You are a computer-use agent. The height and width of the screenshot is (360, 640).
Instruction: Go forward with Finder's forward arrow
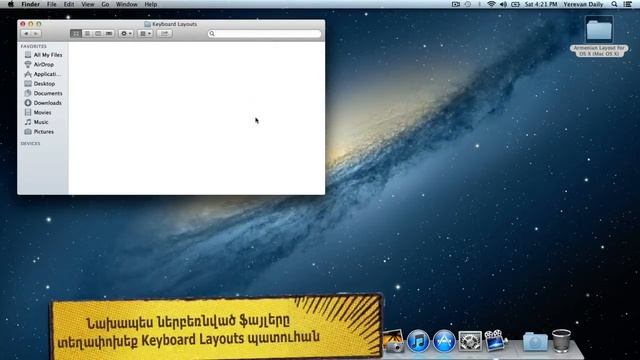click(36, 33)
